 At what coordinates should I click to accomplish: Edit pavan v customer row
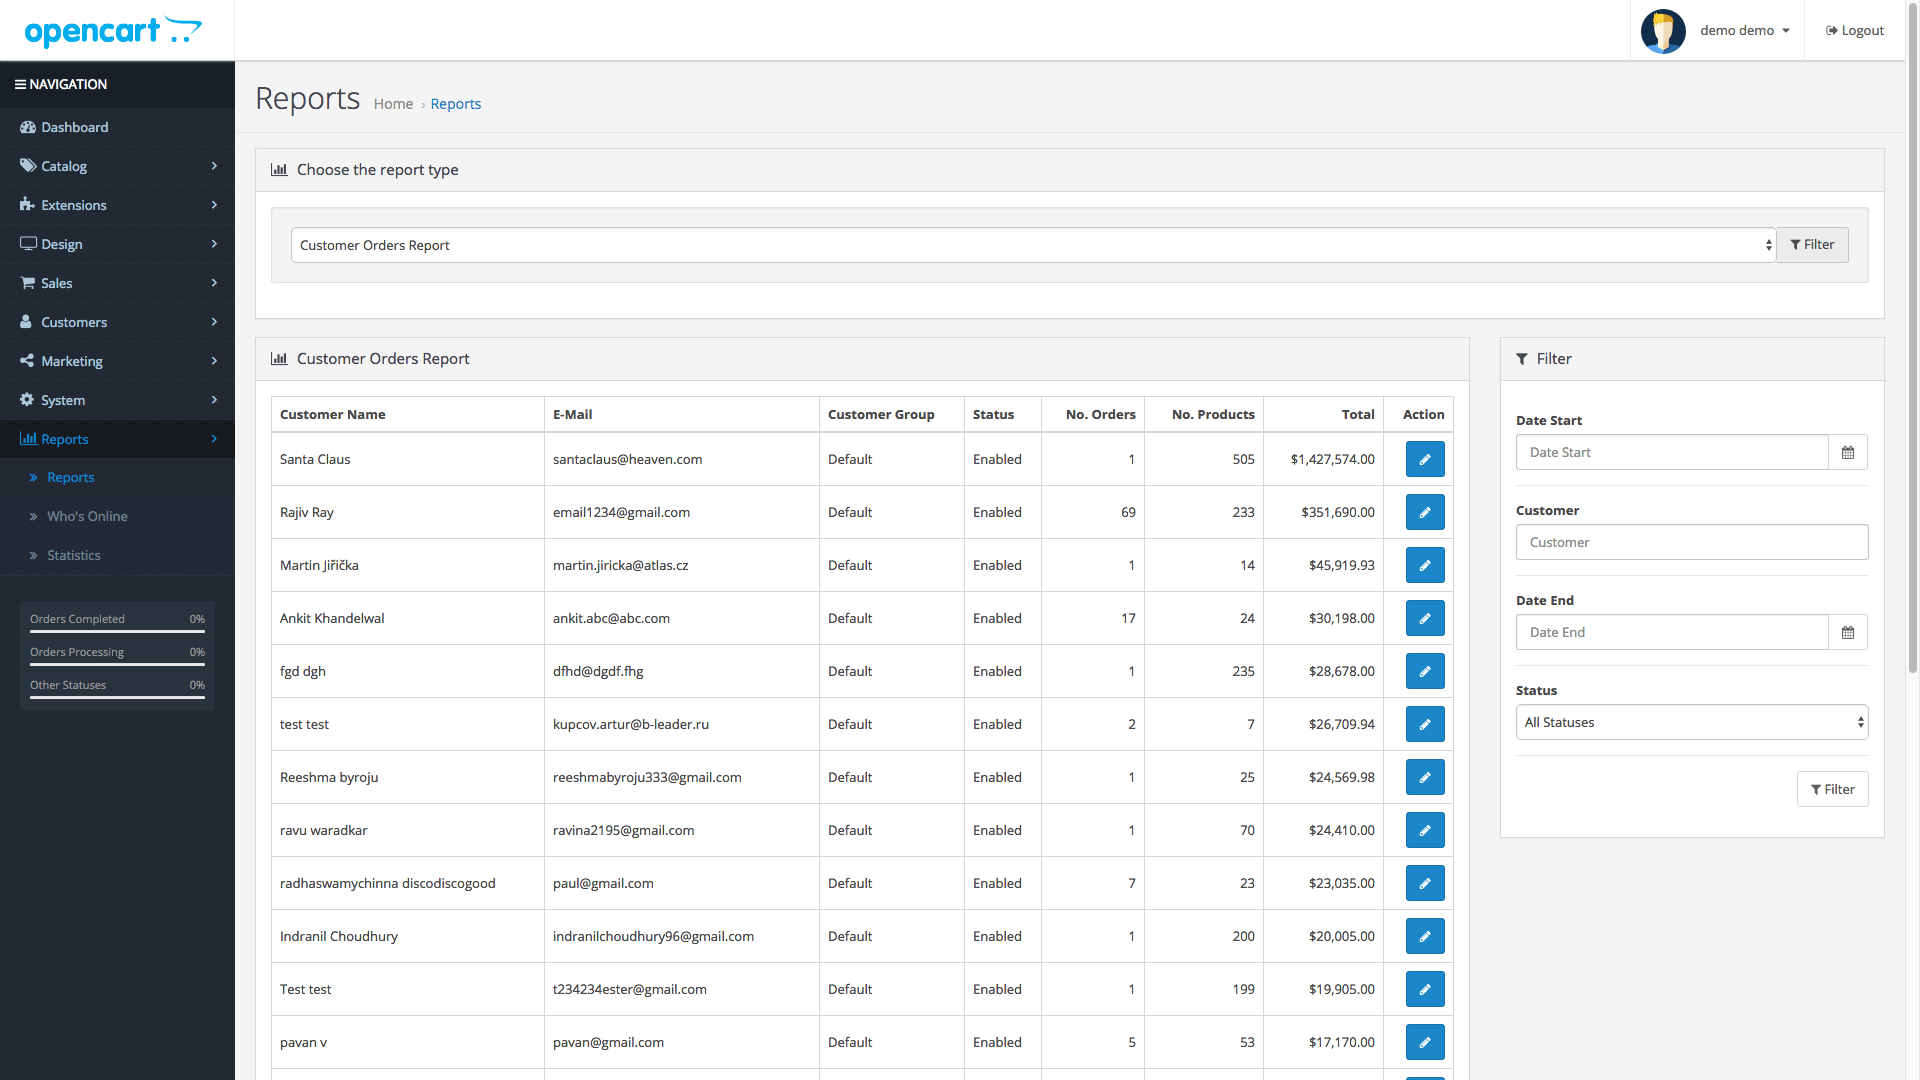(1425, 1042)
